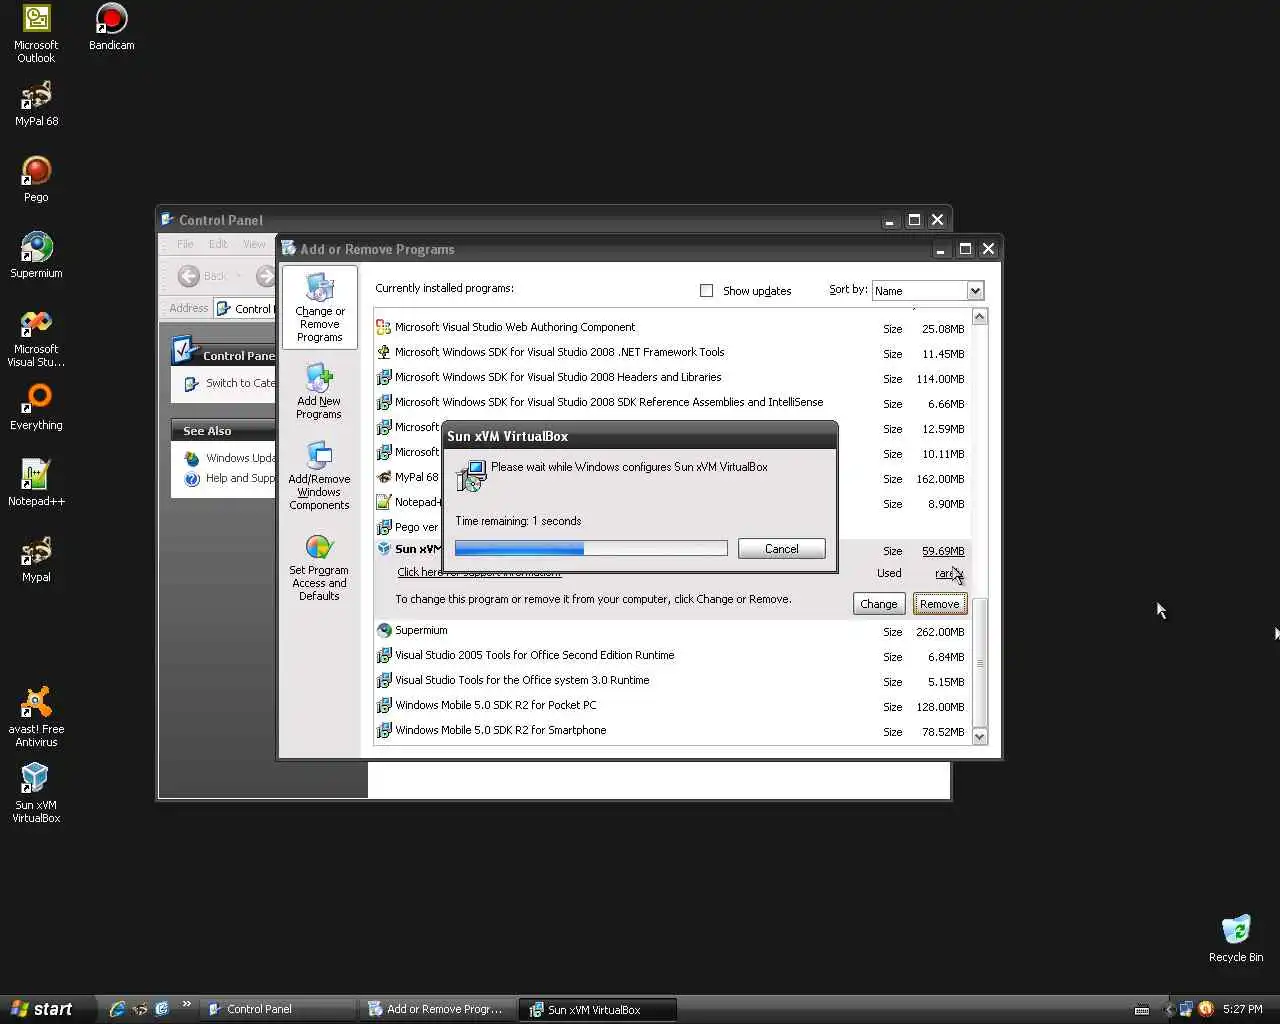Image resolution: width=1280 pixels, height=1024 pixels.
Task: Cancel the VirtualBox configuration
Action: pos(781,549)
